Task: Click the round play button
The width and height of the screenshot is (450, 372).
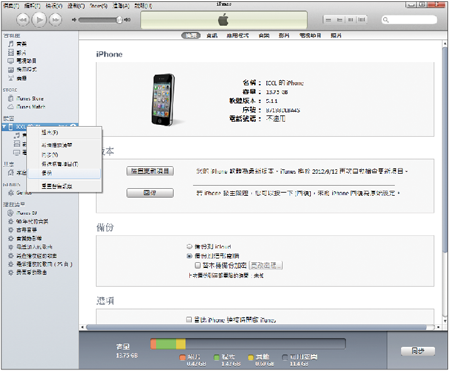Action: [39, 20]
